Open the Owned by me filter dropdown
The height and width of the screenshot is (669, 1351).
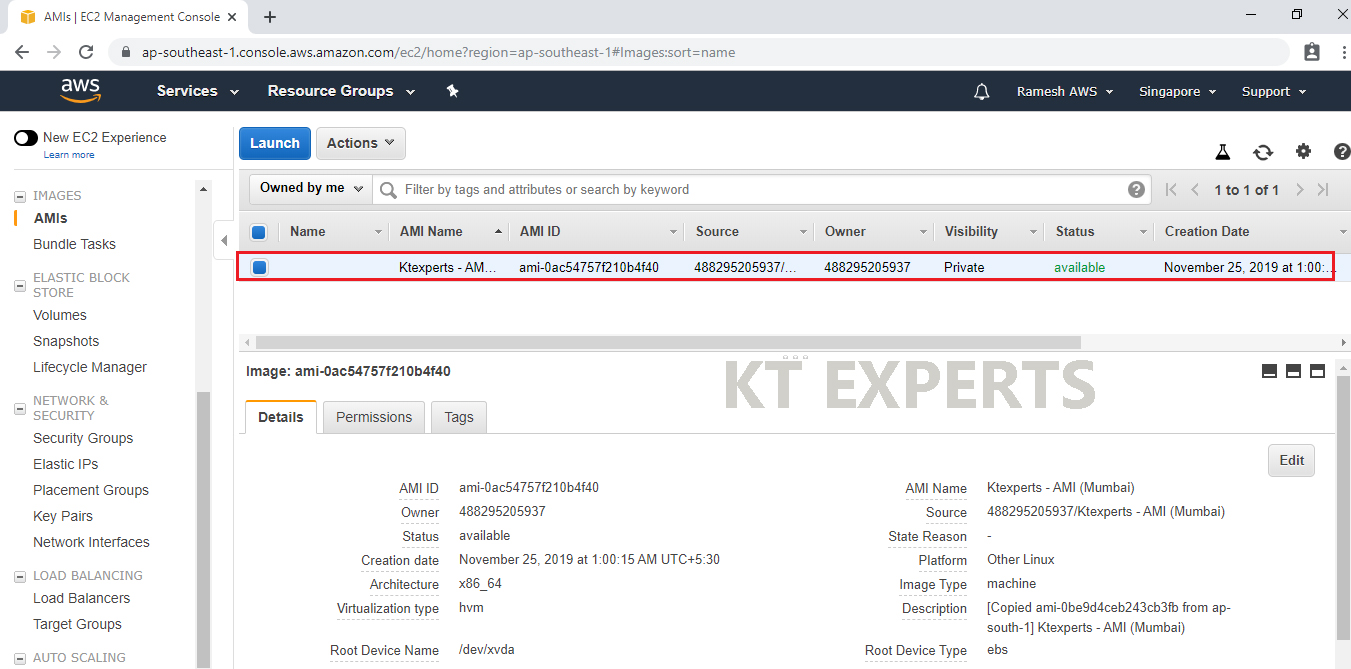coord(311,188)
